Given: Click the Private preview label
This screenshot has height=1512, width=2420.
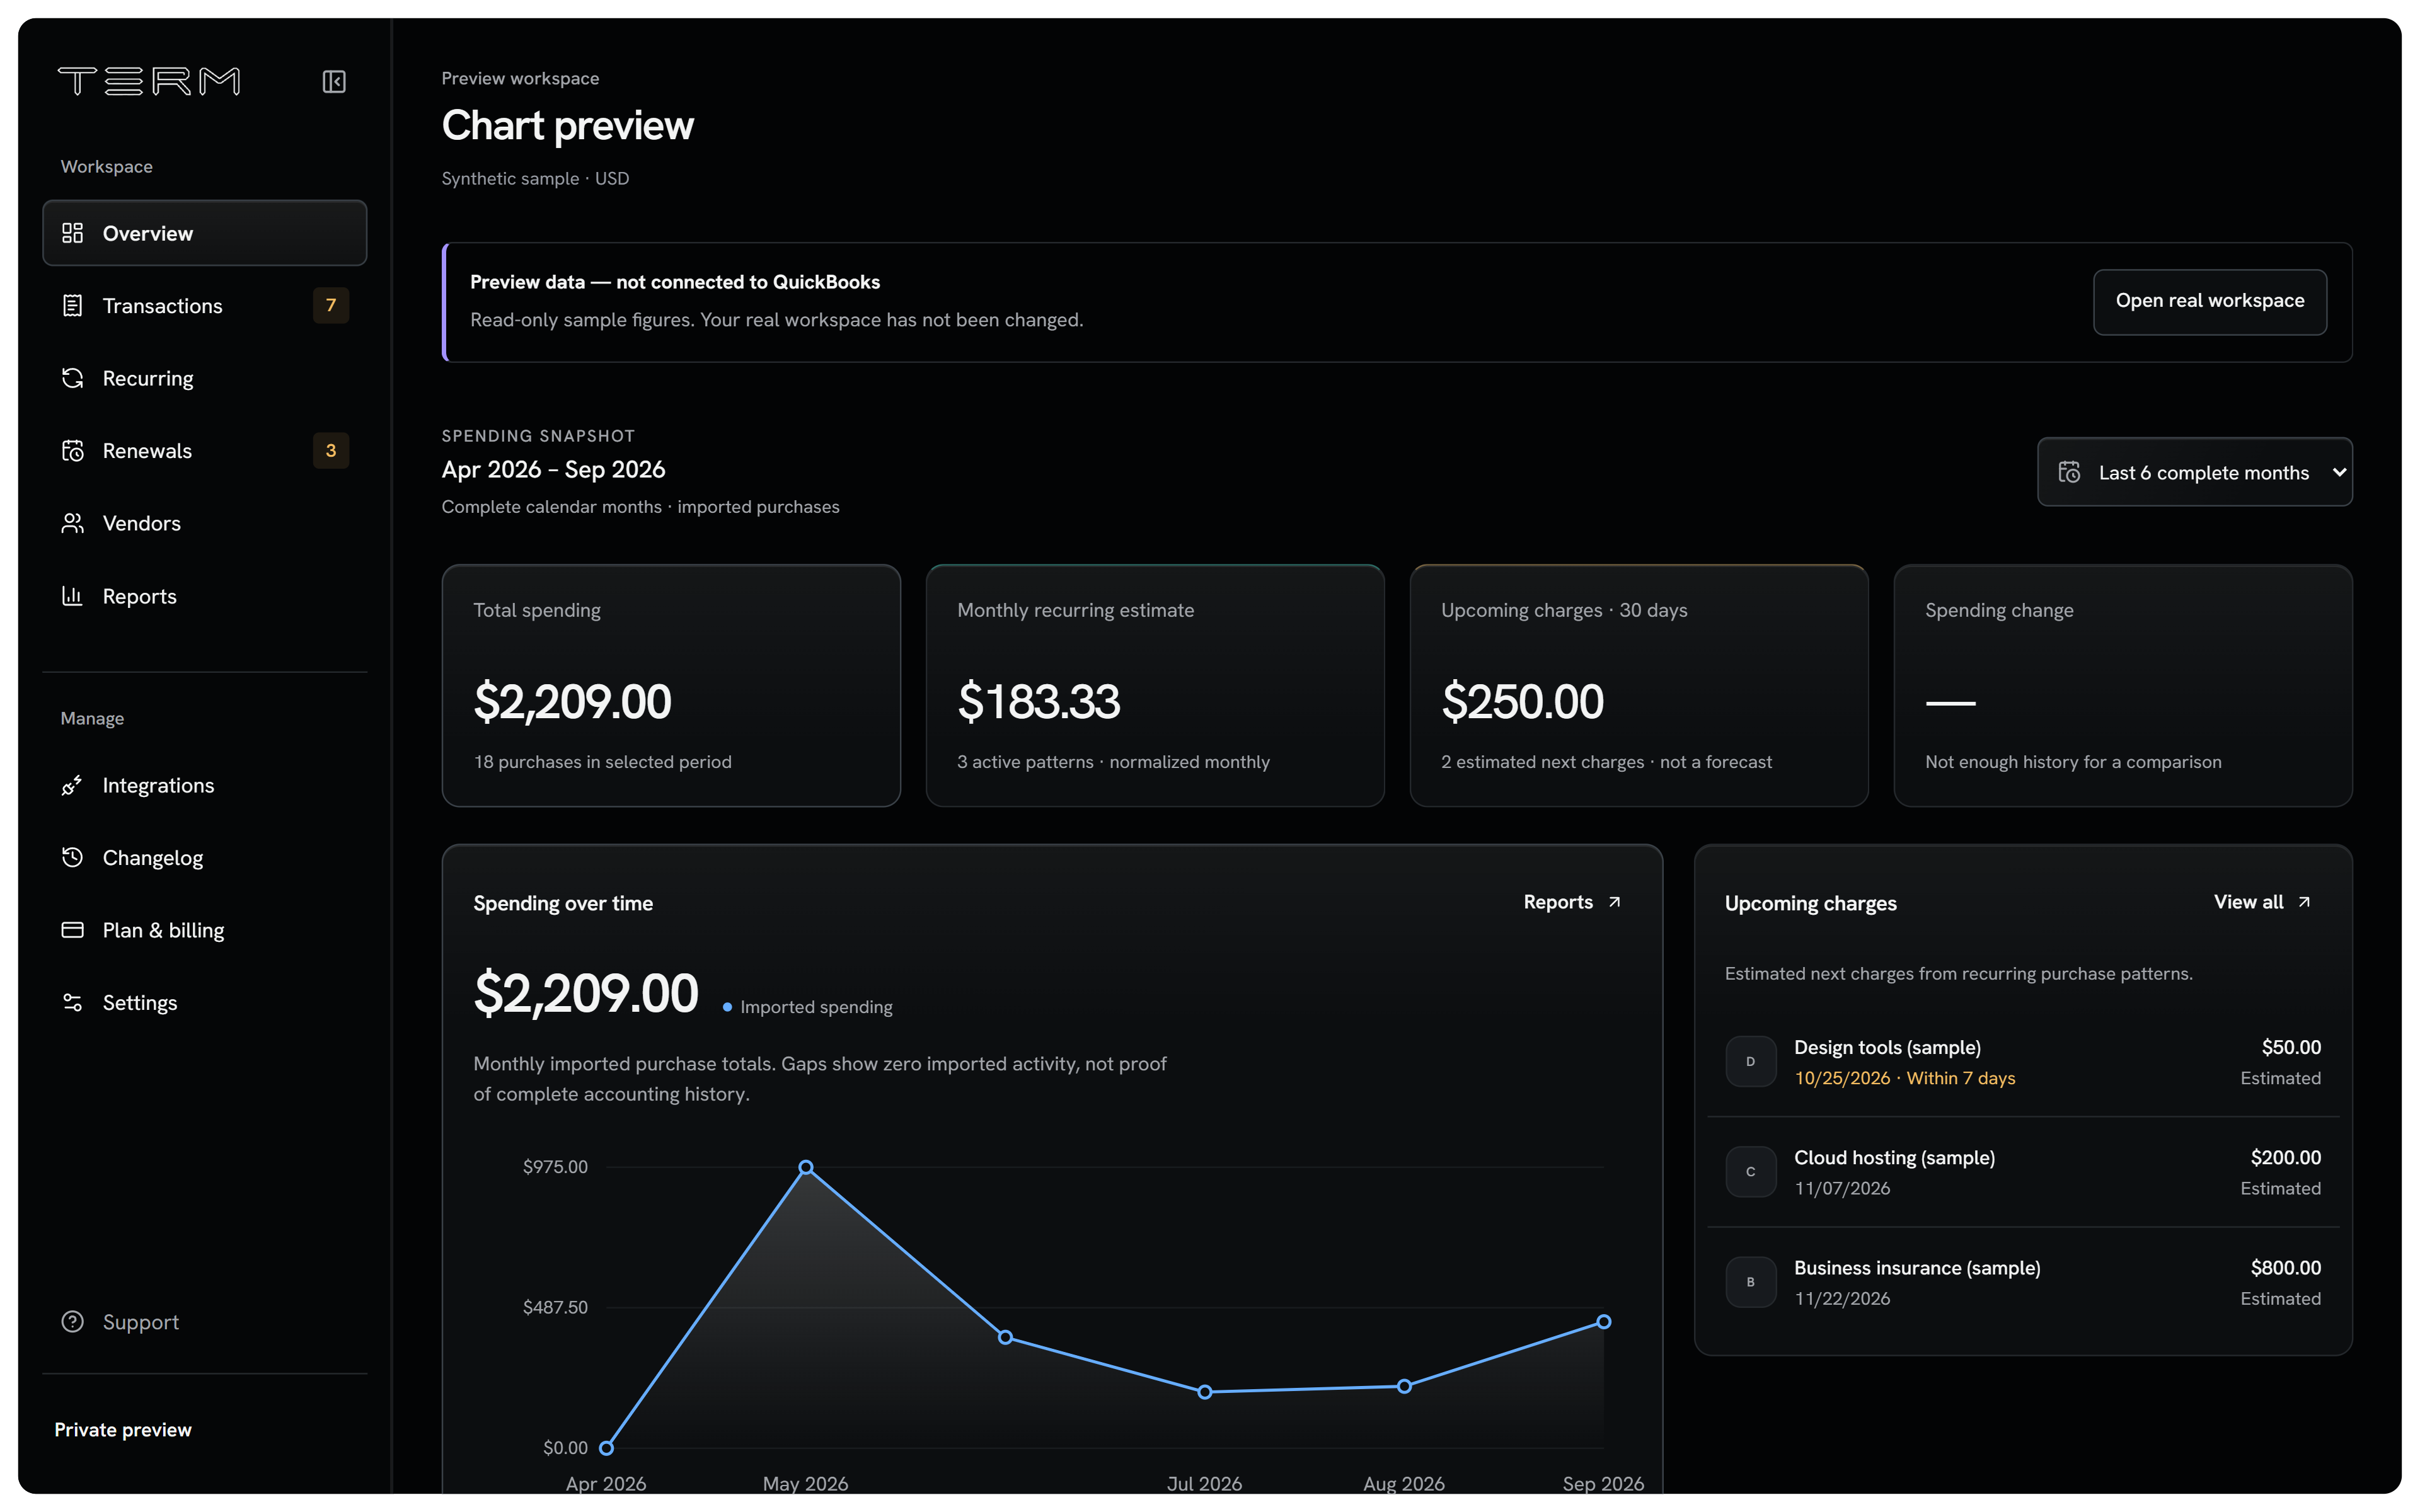Looking at the screenshot, I should 123,1429.
